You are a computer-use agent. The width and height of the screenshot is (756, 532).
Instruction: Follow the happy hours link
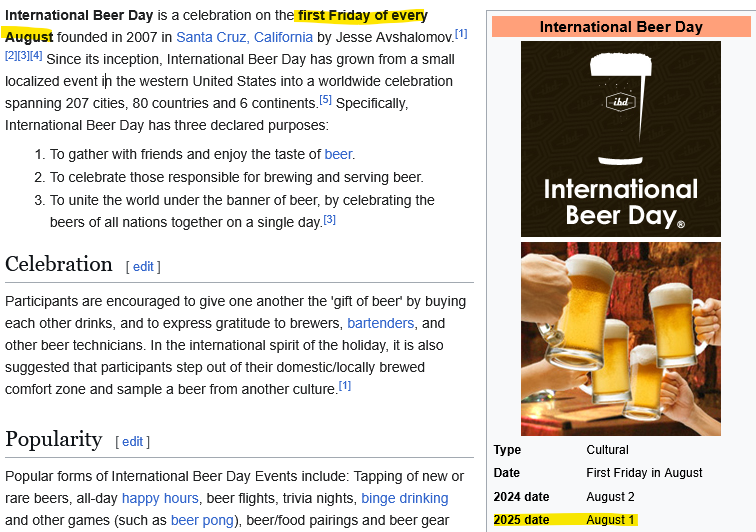point(160,498)
